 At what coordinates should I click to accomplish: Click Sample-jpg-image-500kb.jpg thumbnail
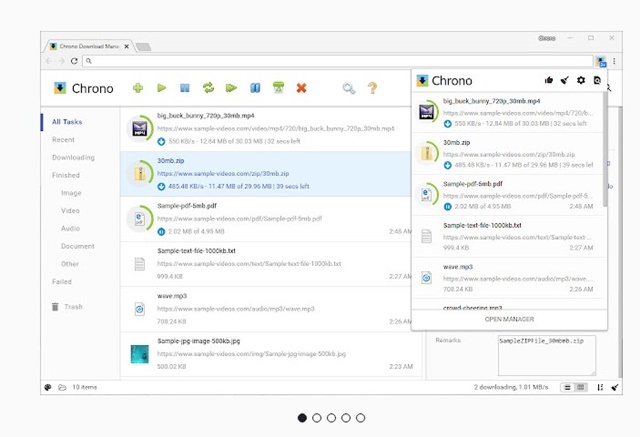140,354
